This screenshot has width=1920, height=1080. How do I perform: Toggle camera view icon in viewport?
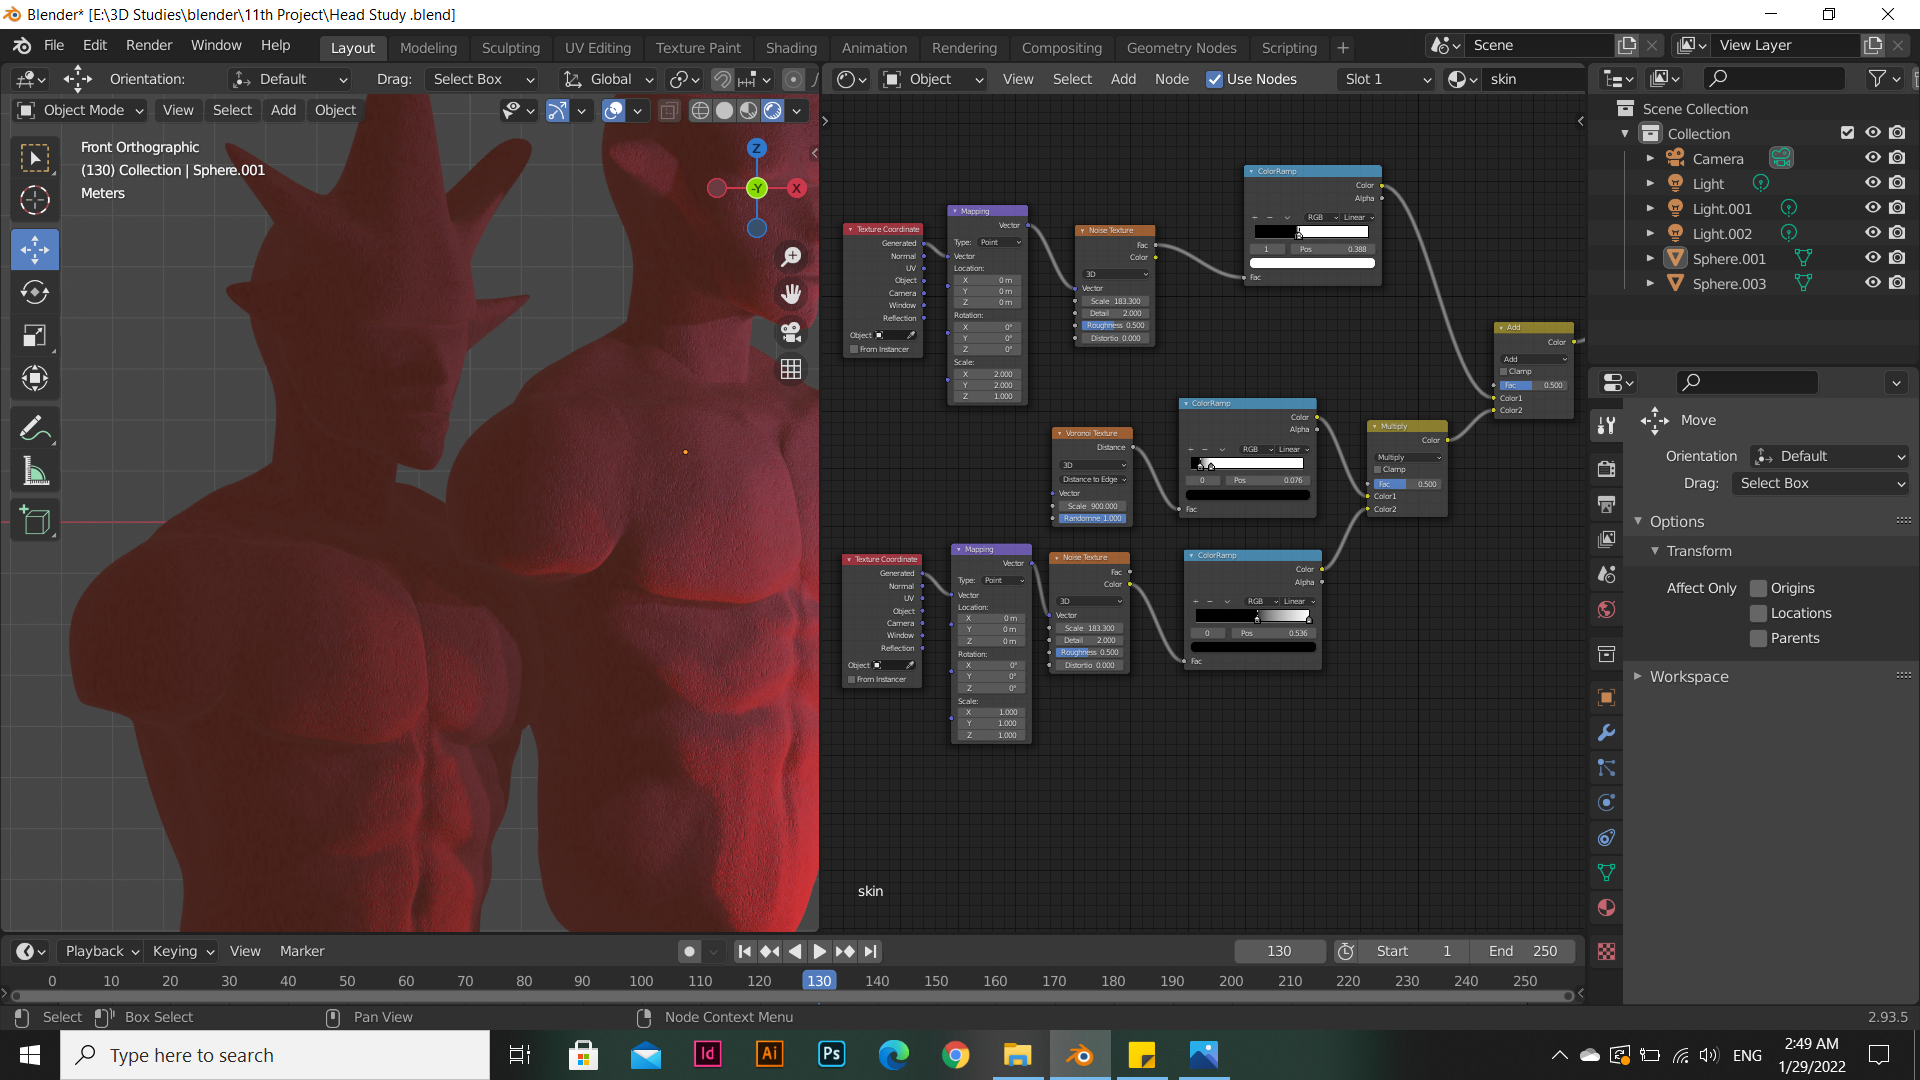coord(791,331)
